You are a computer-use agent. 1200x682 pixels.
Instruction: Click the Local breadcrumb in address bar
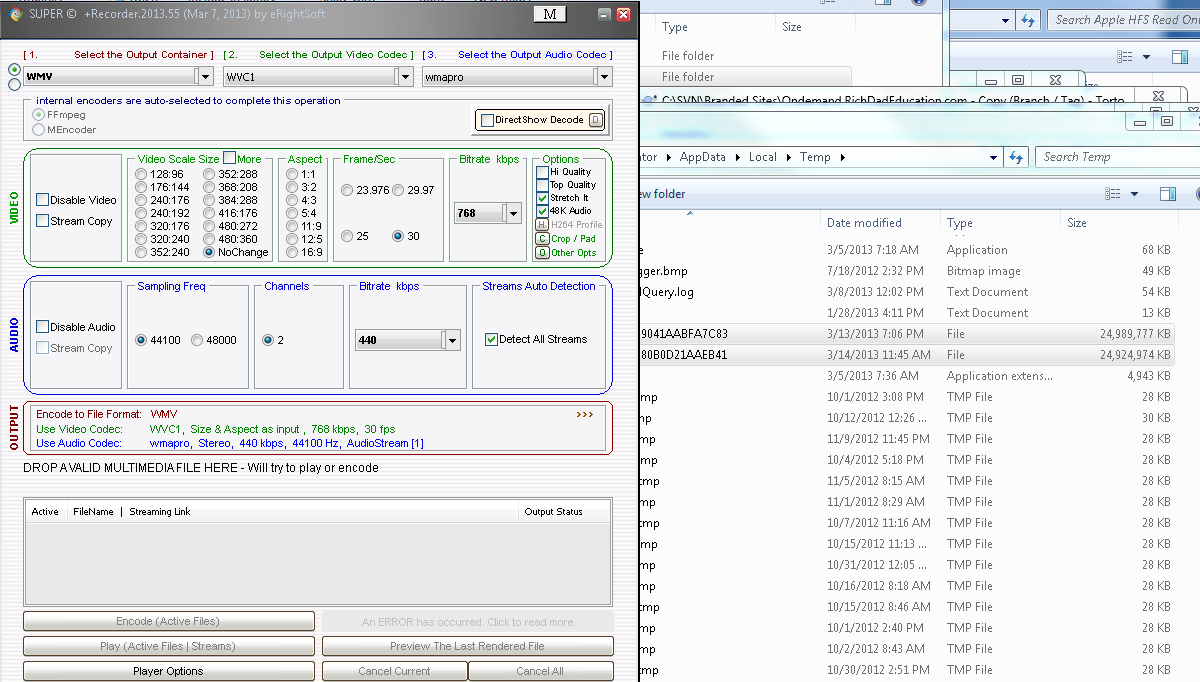point(762,157)
